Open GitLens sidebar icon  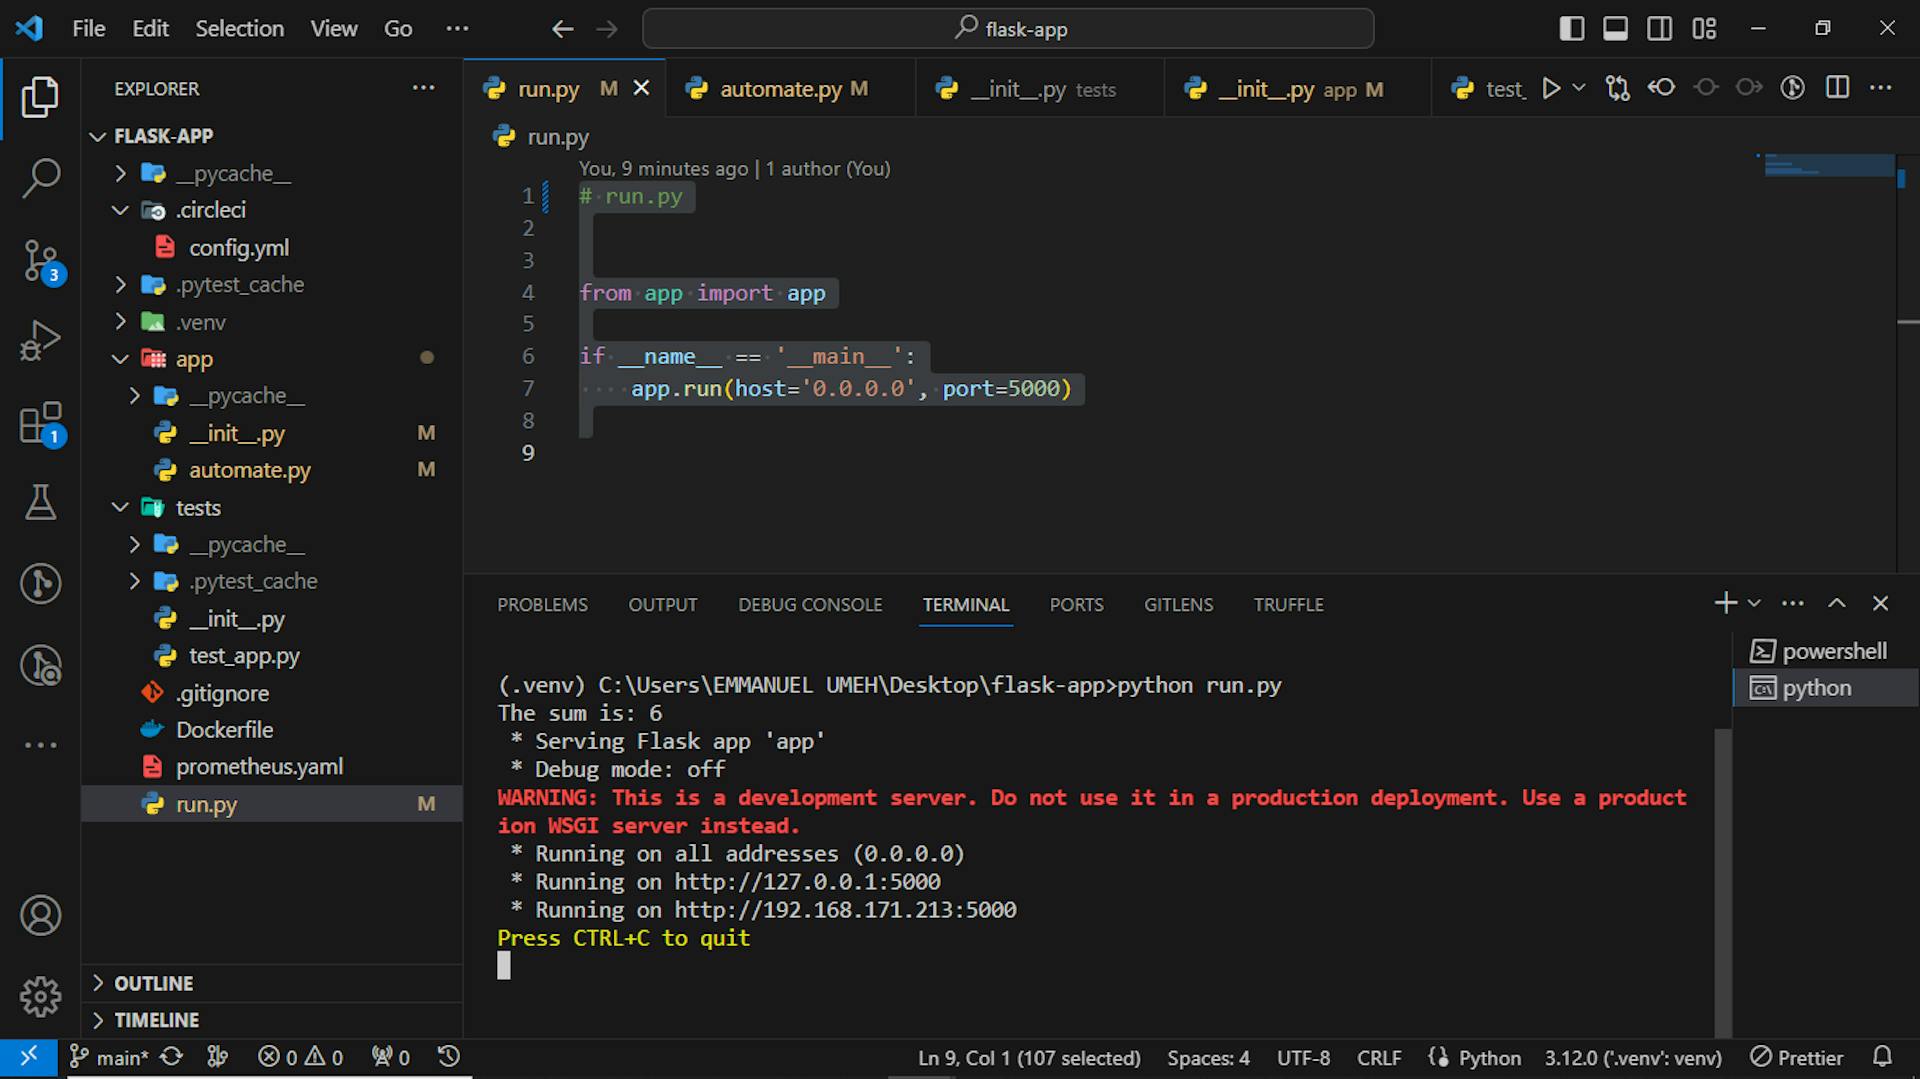tap(40, 583)
